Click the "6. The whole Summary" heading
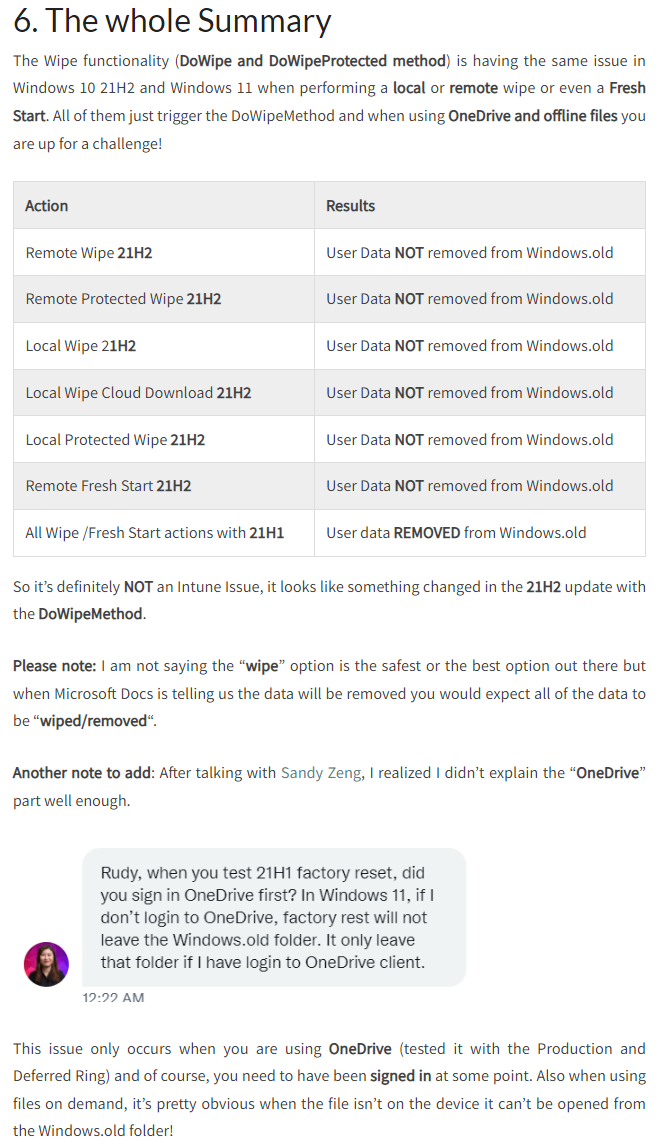 172,21
